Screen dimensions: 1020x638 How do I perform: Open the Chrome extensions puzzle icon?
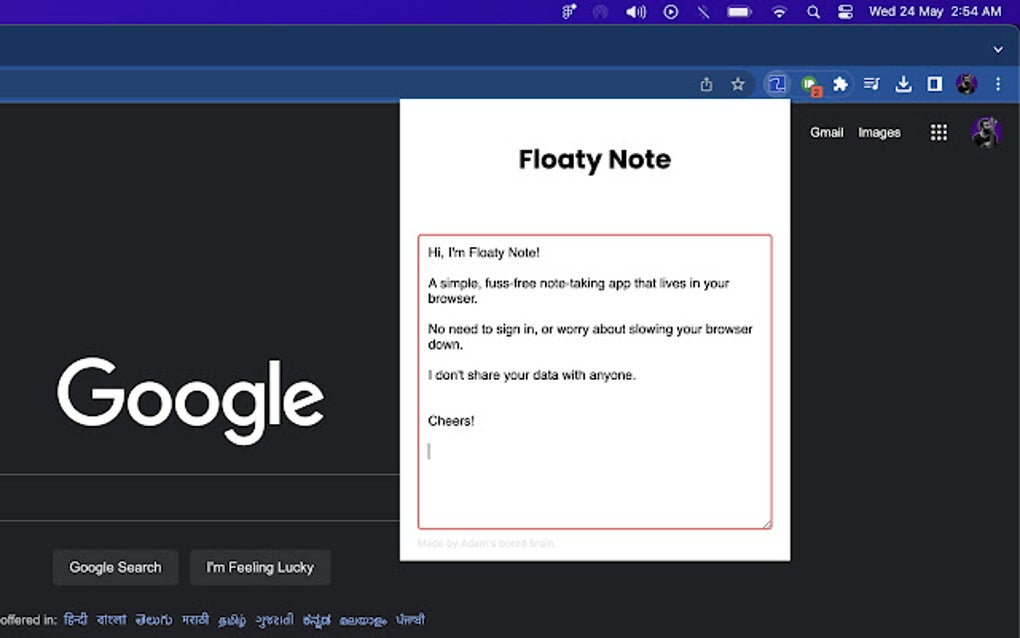coord(840,84)
